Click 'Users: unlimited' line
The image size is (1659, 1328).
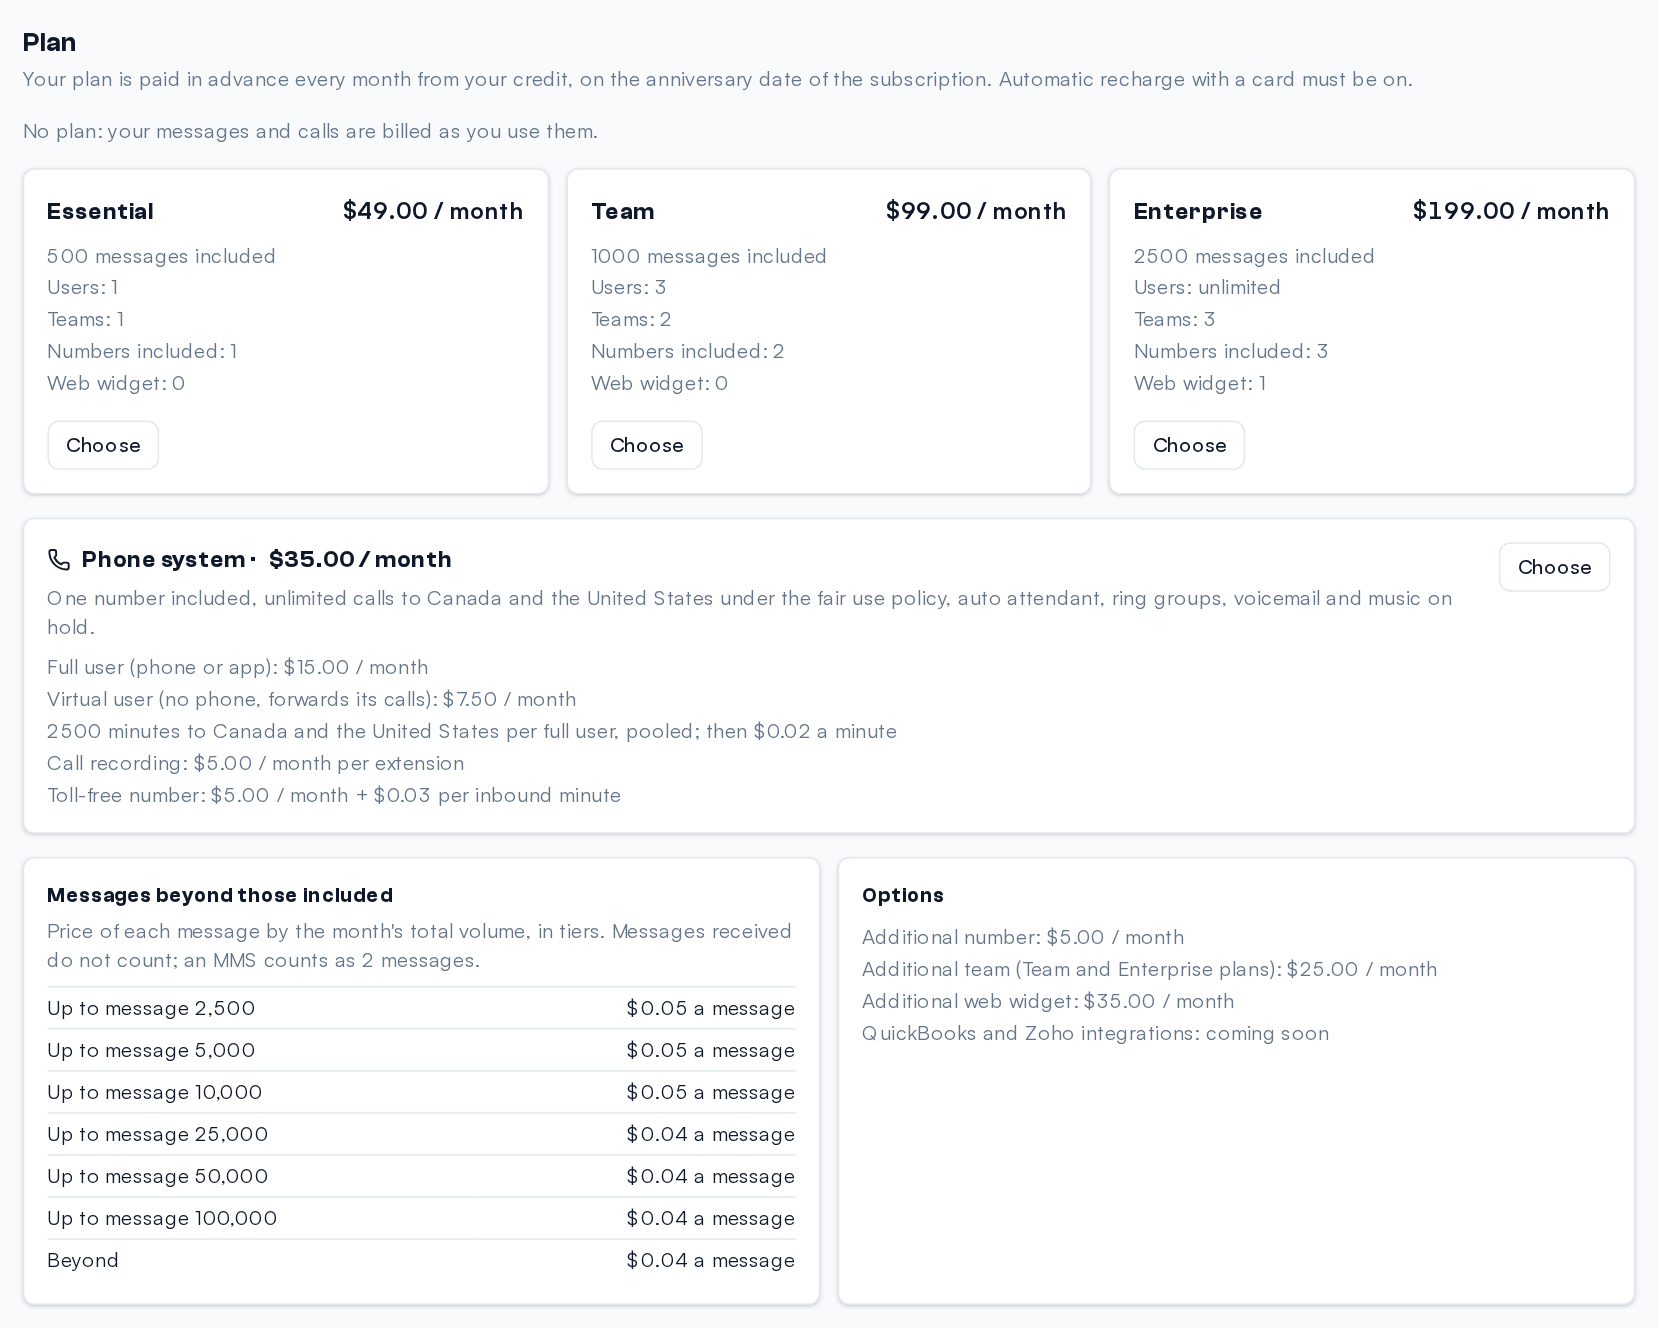[1207, 288]
